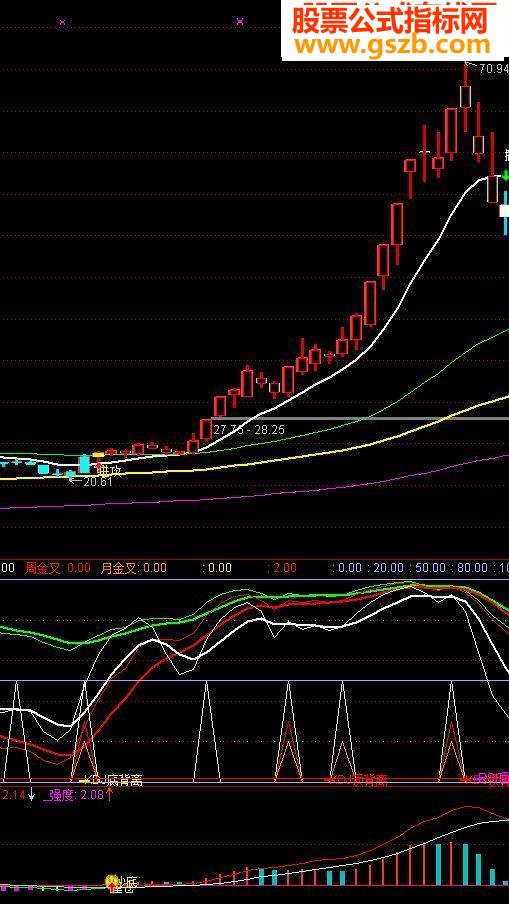The height and width of the screenshot is (904, 509).
Task: Click the 80.00 level value
Action: pyautogui.click(x=472, y=568)
